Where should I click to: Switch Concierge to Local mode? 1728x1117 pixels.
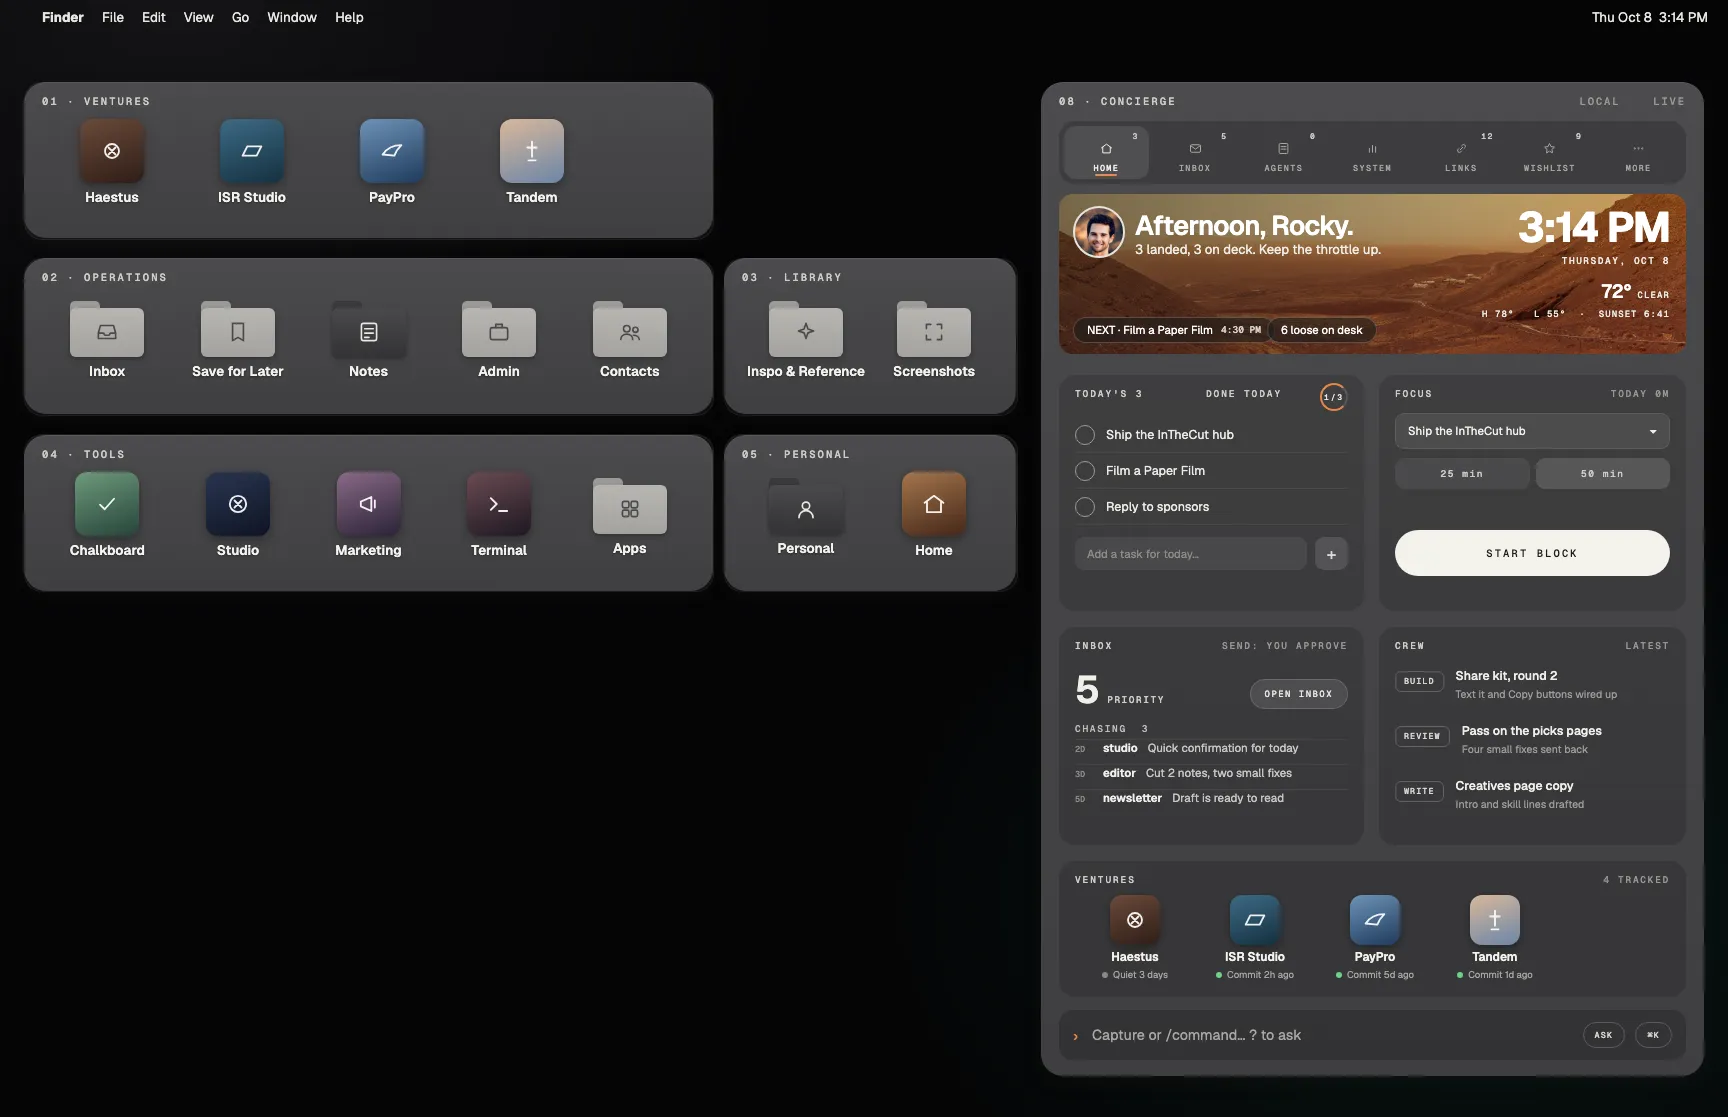pos(1599,102)
